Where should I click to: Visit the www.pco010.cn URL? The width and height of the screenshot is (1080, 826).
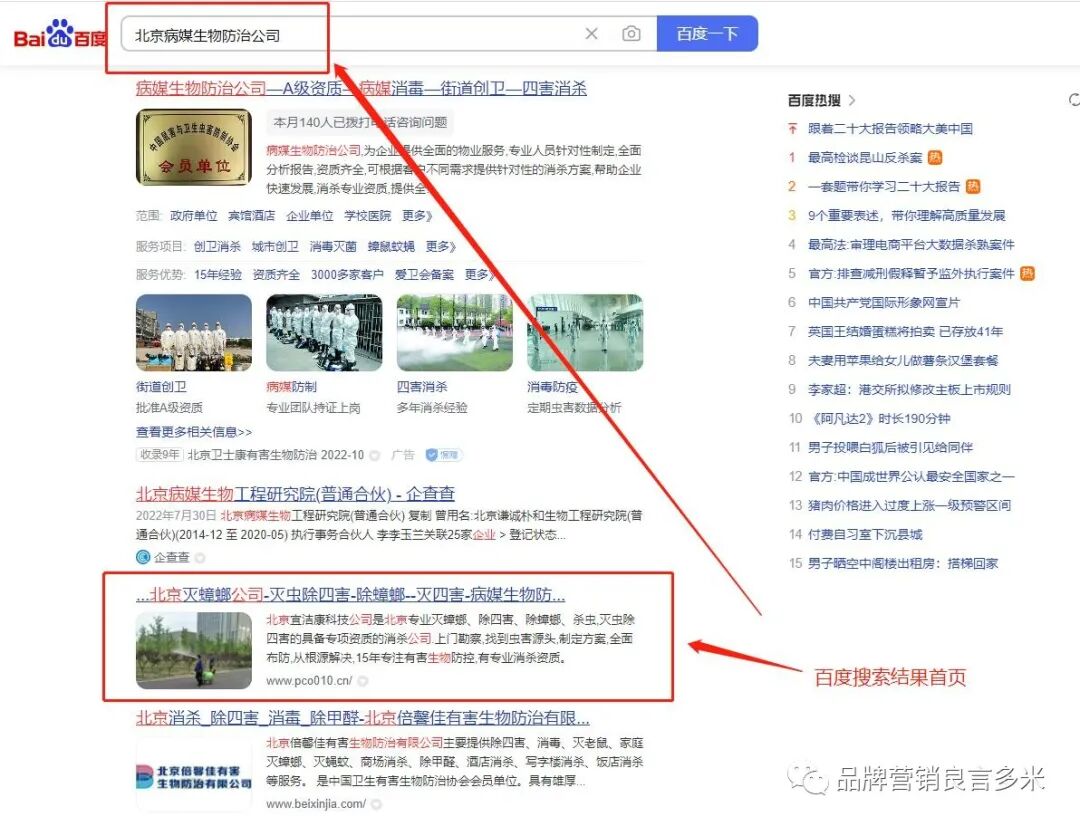point(309,681)
